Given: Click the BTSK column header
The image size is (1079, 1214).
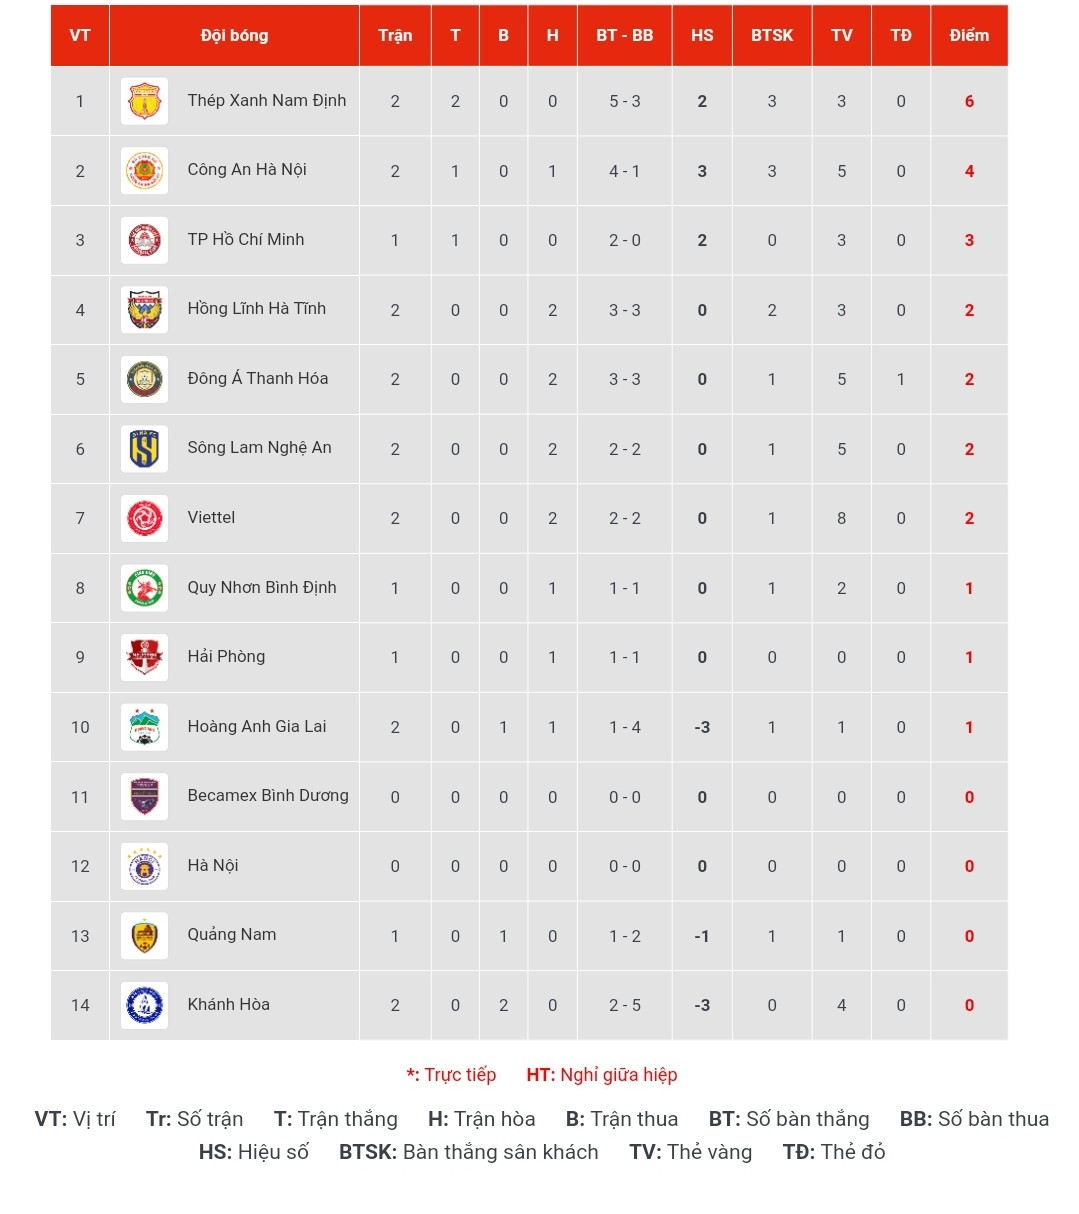Looking at the screenshot, I should pyautogui.click(x=772, y=35).
